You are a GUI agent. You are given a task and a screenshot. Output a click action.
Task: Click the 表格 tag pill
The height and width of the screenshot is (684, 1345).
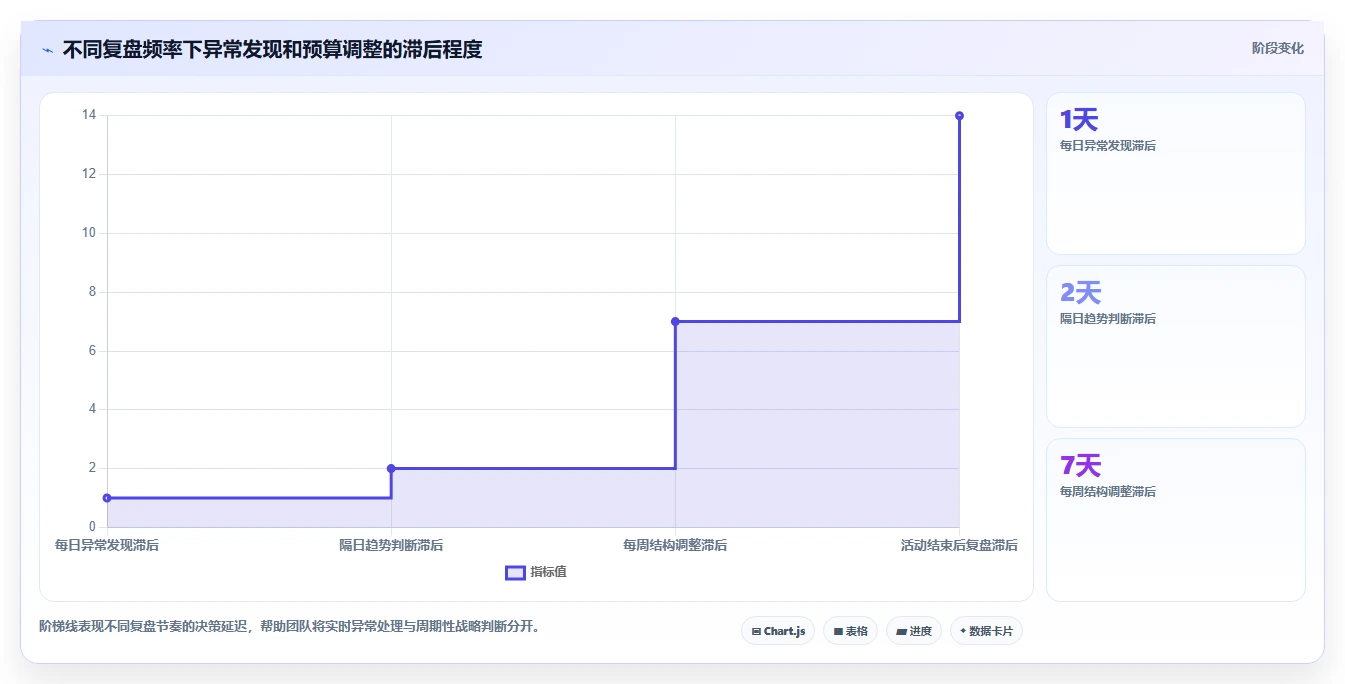[850, 631]
